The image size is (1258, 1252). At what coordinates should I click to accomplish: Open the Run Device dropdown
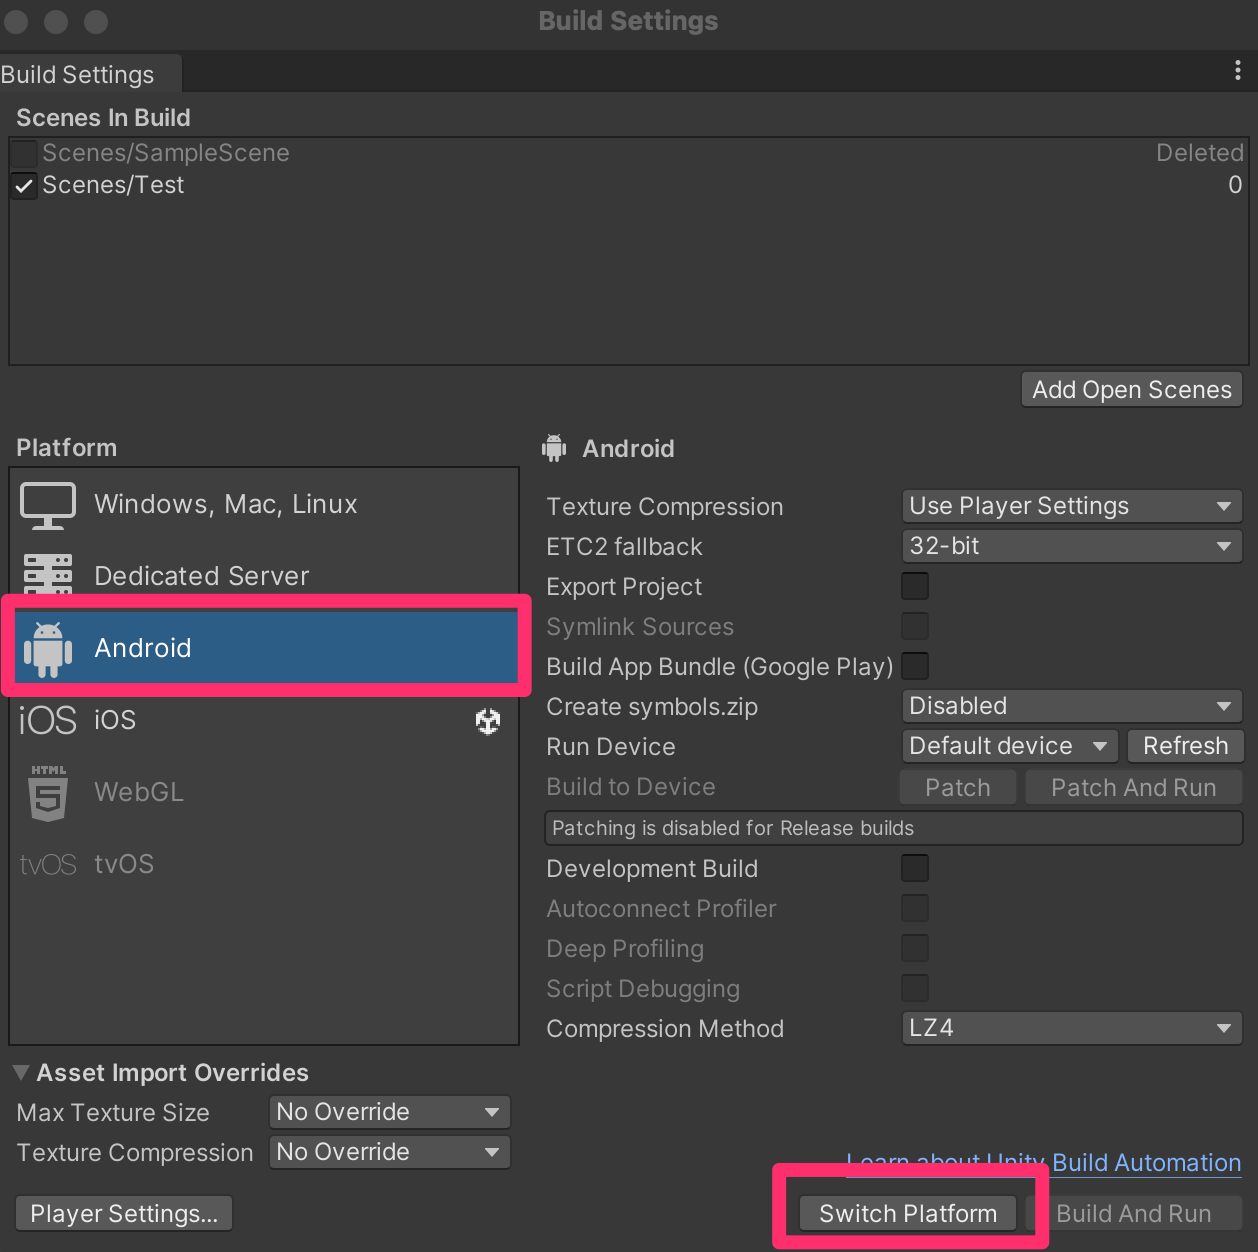[1009, 746]
